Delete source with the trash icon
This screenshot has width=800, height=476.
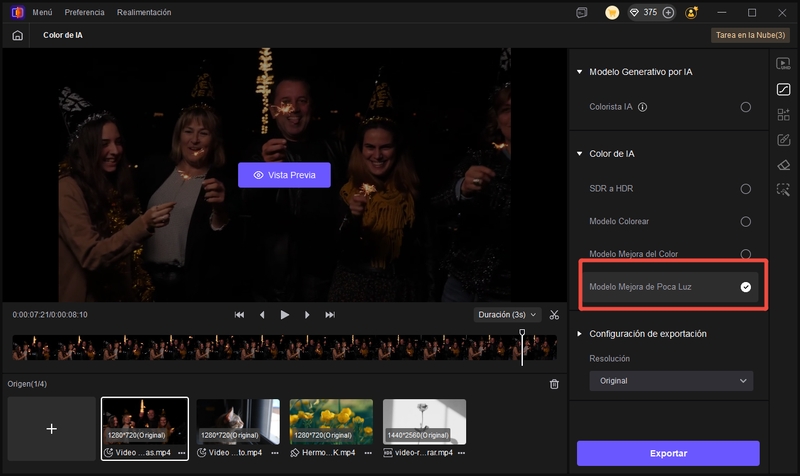[554, 384]
